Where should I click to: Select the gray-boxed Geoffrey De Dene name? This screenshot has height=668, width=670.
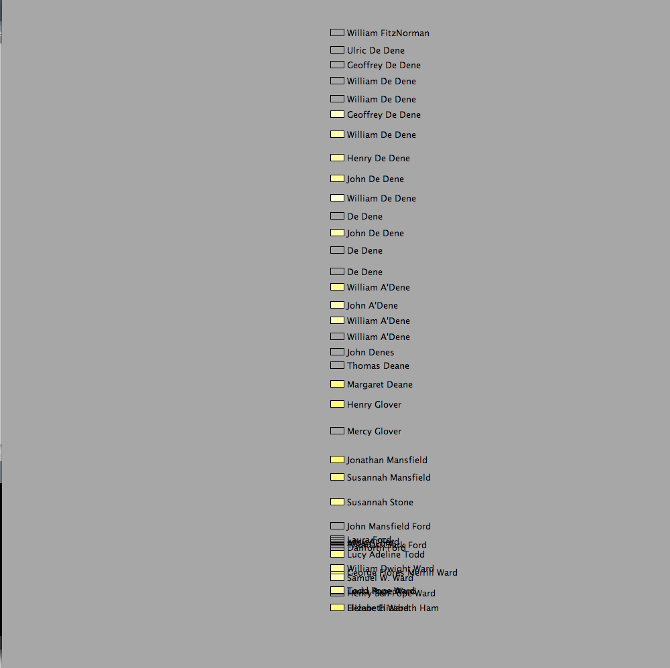click(384, 65)
